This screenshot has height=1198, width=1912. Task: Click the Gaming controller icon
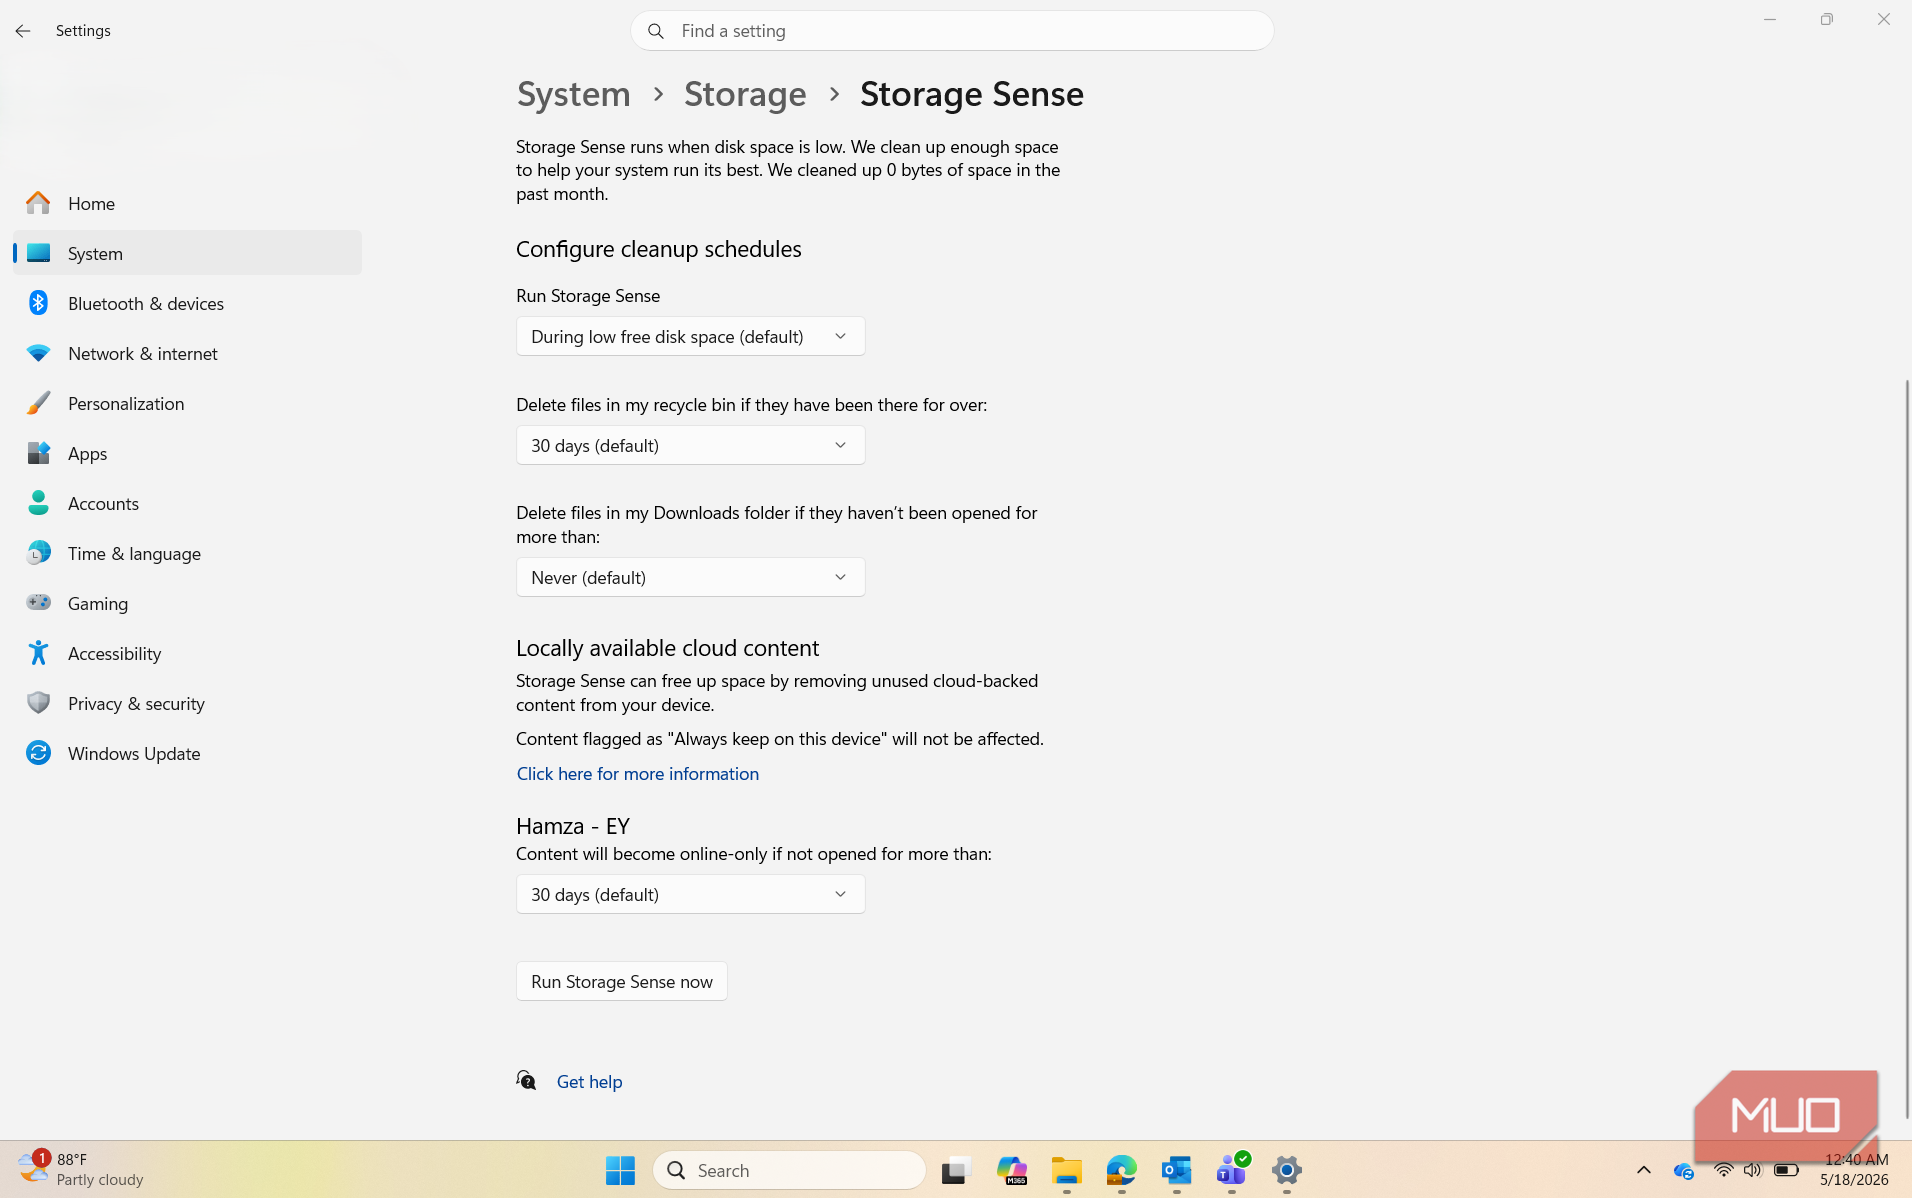pyautogui.click(x=38, y=603)
